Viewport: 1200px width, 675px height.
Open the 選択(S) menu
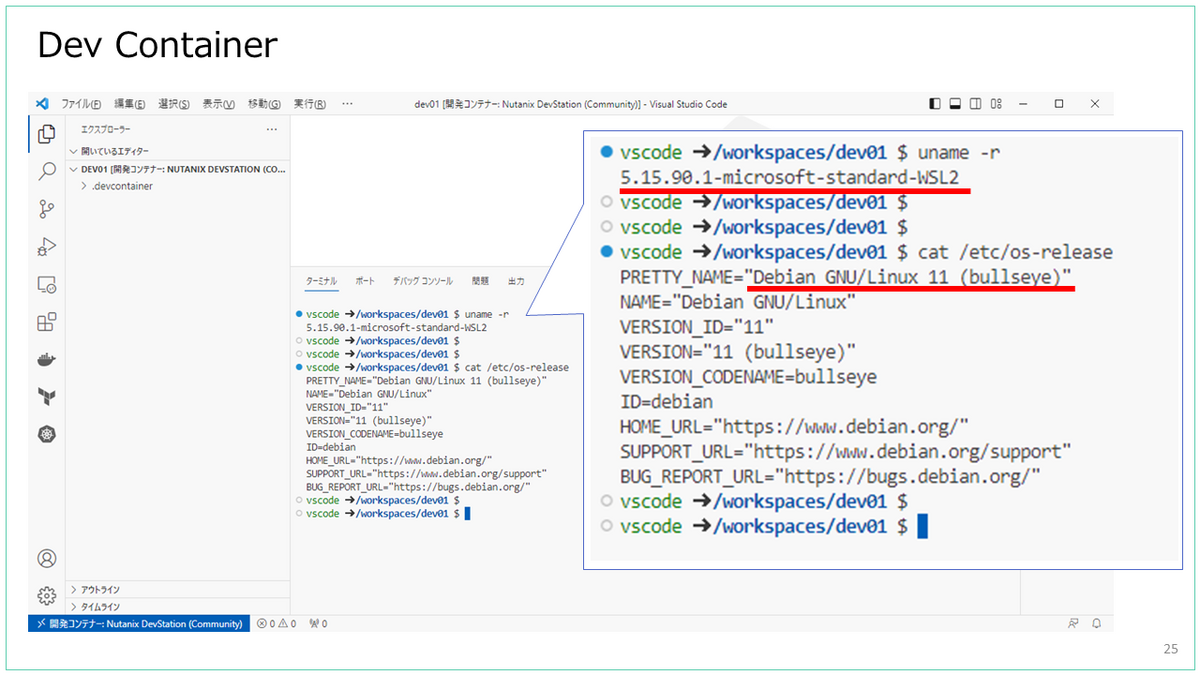tap(174, 104)
